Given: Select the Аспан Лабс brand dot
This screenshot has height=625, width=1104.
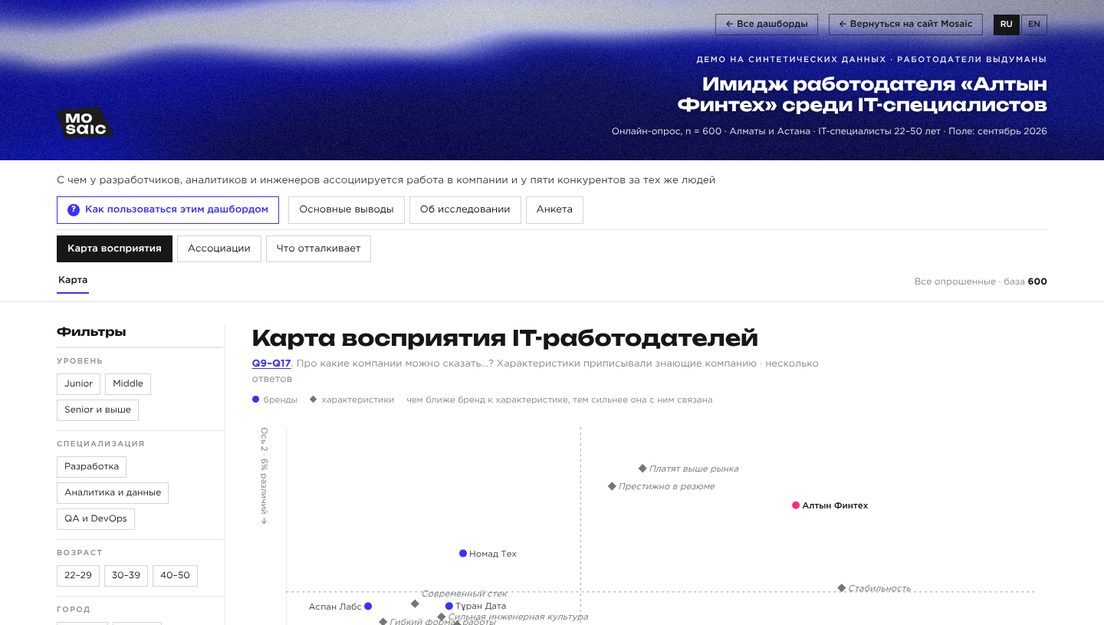Looking at the screenshot, I should 368,606.
